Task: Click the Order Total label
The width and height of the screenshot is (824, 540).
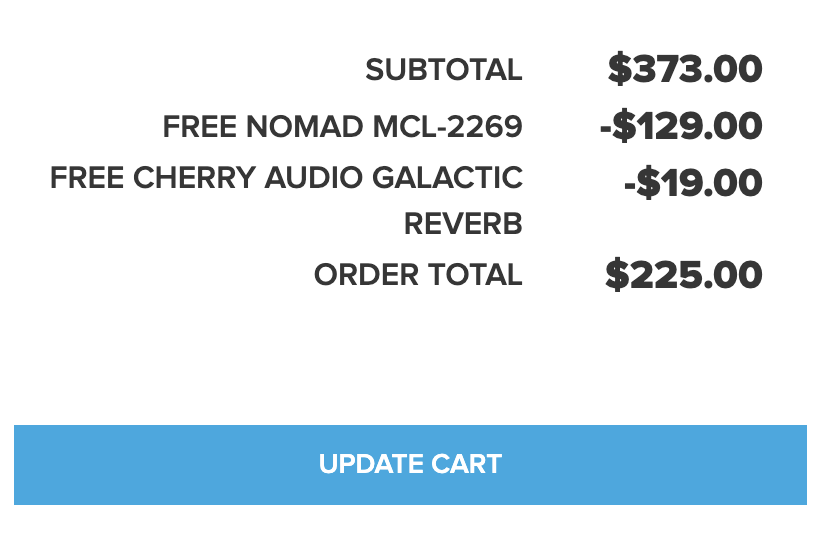Action: [418, 275]
